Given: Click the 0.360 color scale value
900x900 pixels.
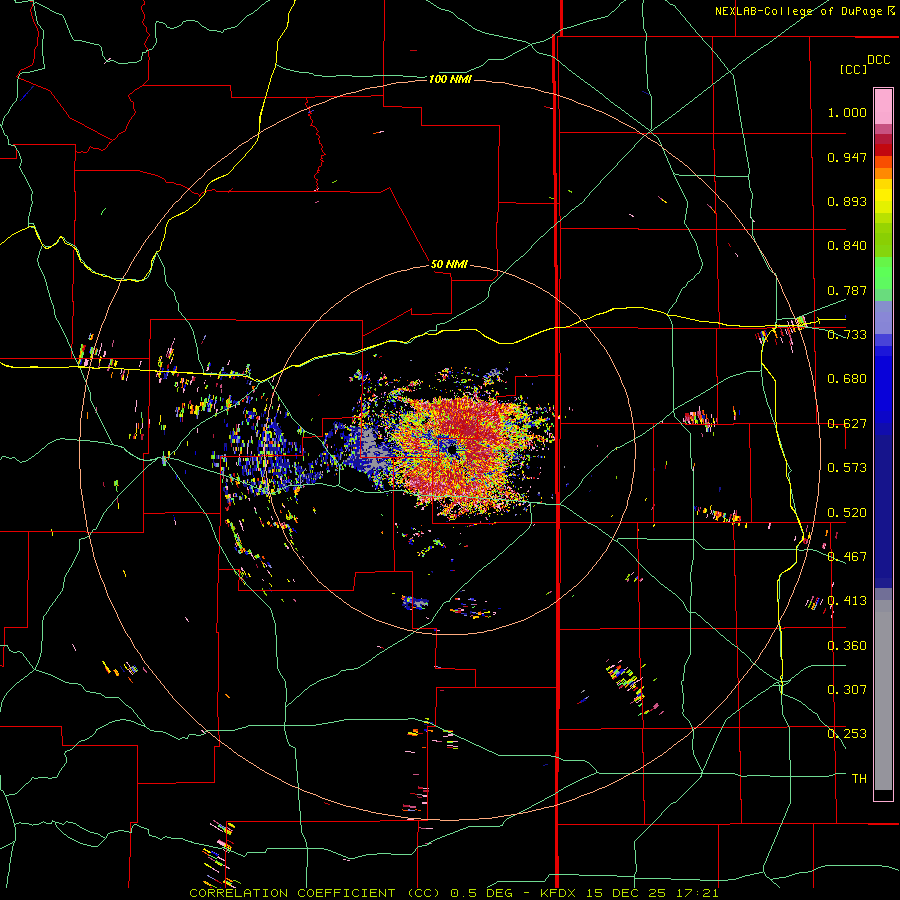Looking at the screenshot, I should coord(847,646).
